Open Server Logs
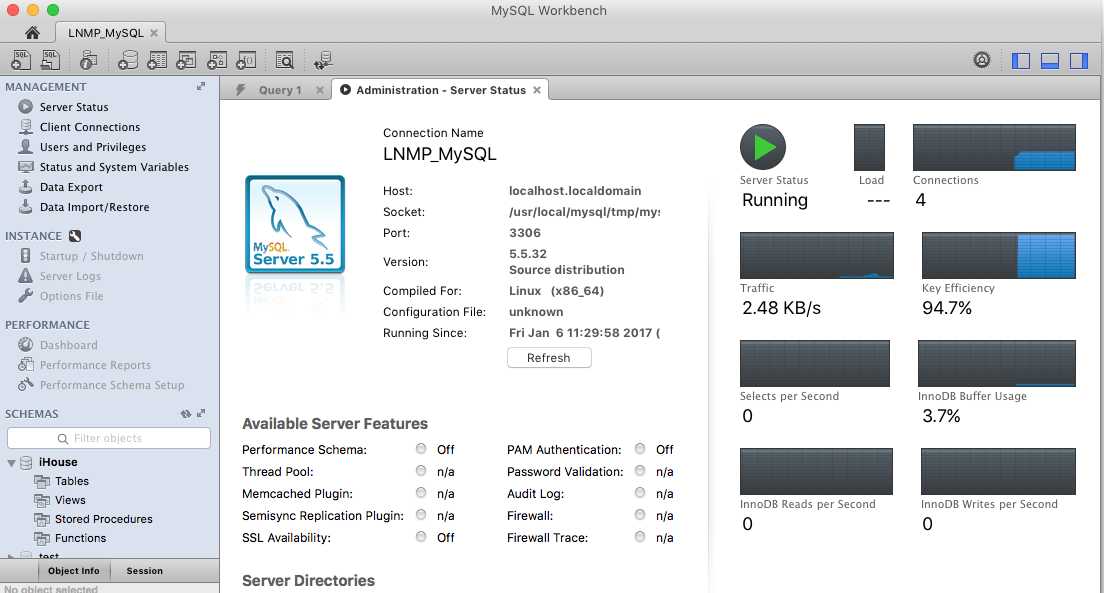 tap(70, 276)
